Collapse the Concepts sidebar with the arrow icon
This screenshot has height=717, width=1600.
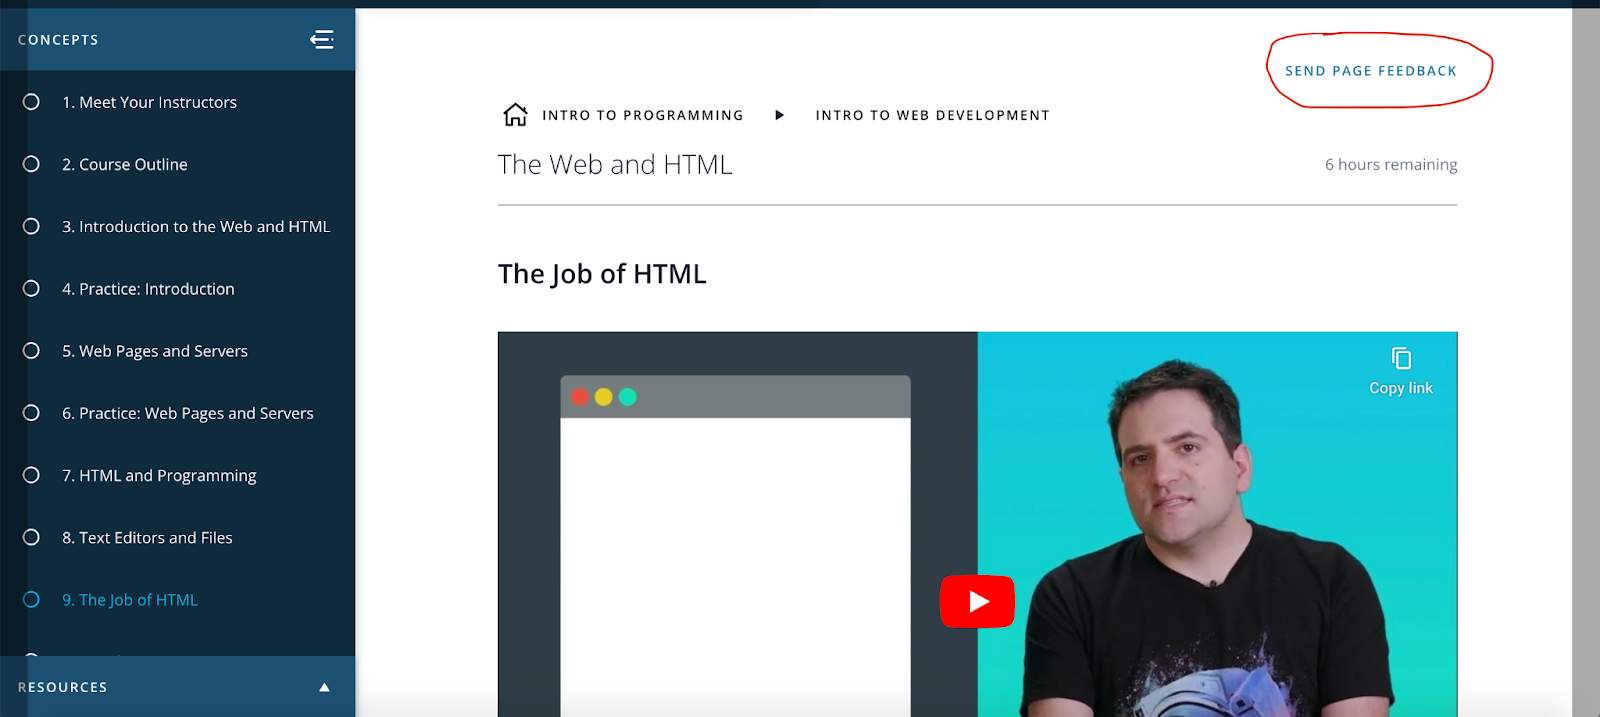pos(322,39)
